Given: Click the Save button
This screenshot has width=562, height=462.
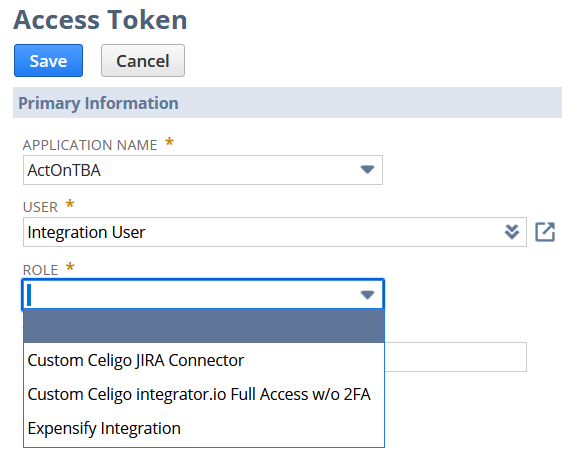Looking at the screenshot, I should [x=48, y=61].
